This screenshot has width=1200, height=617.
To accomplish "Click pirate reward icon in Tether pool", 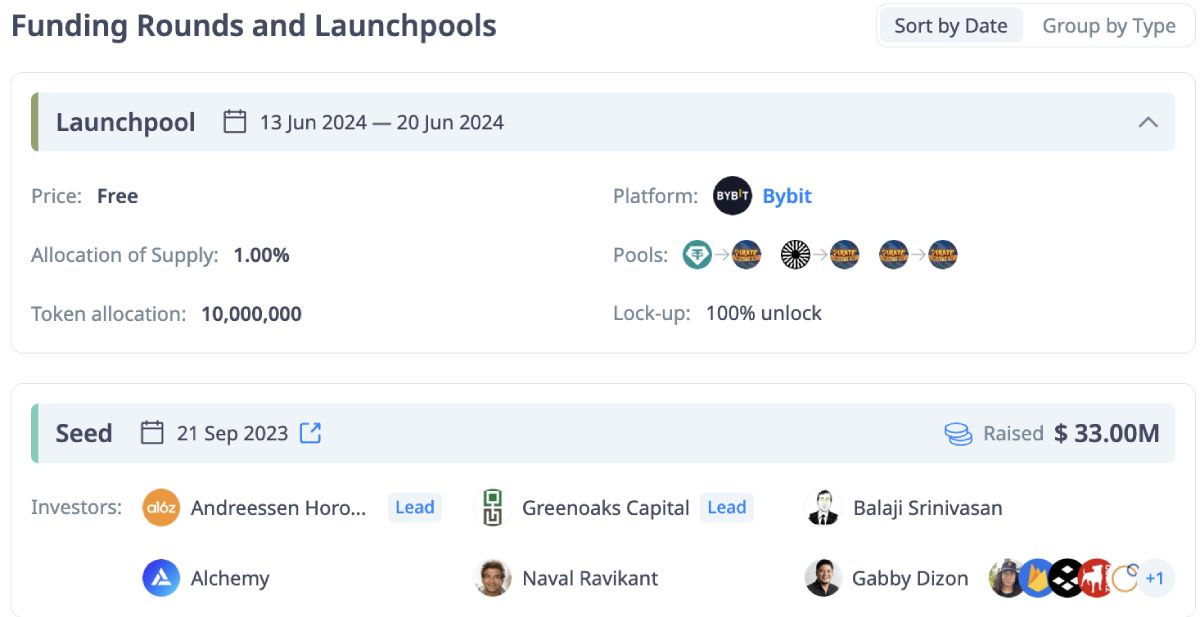I will 747,255.
